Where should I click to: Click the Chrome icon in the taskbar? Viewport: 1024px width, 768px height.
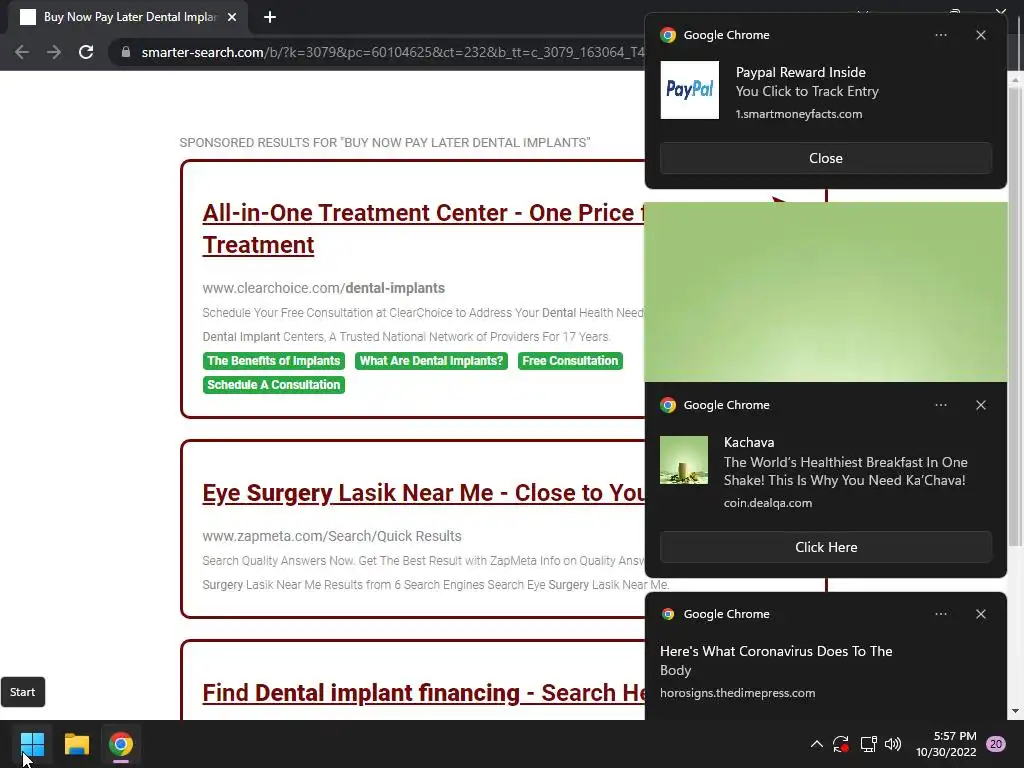point(121,744)
